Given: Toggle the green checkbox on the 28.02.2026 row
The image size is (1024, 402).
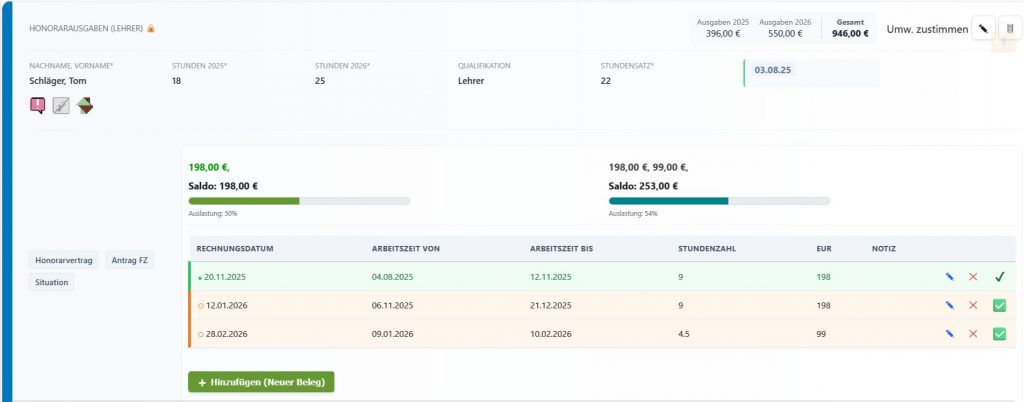Looking at the screenshot, I should coord(999,333).
